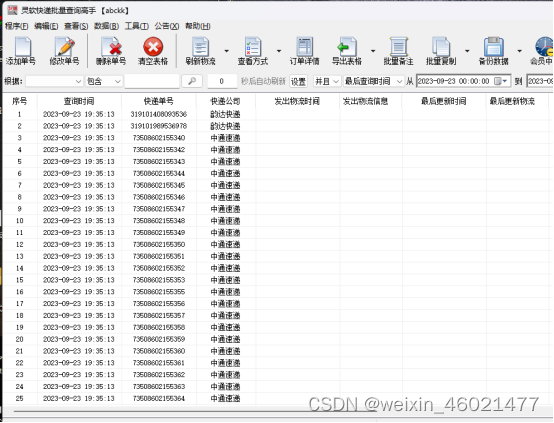Open the 并且 logic dropdown
This screenshot has width=554, height=423.
pos(327,81)
